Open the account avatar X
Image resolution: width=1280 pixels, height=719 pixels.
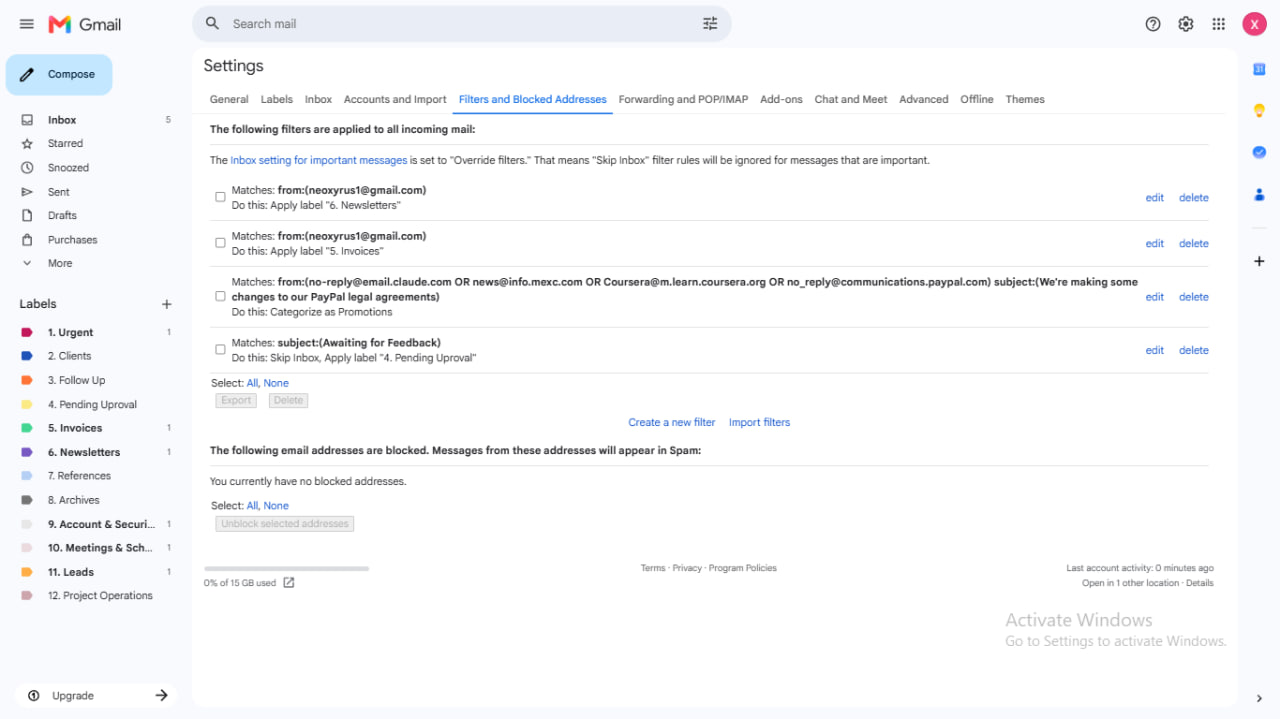[x=1254, y=24]
